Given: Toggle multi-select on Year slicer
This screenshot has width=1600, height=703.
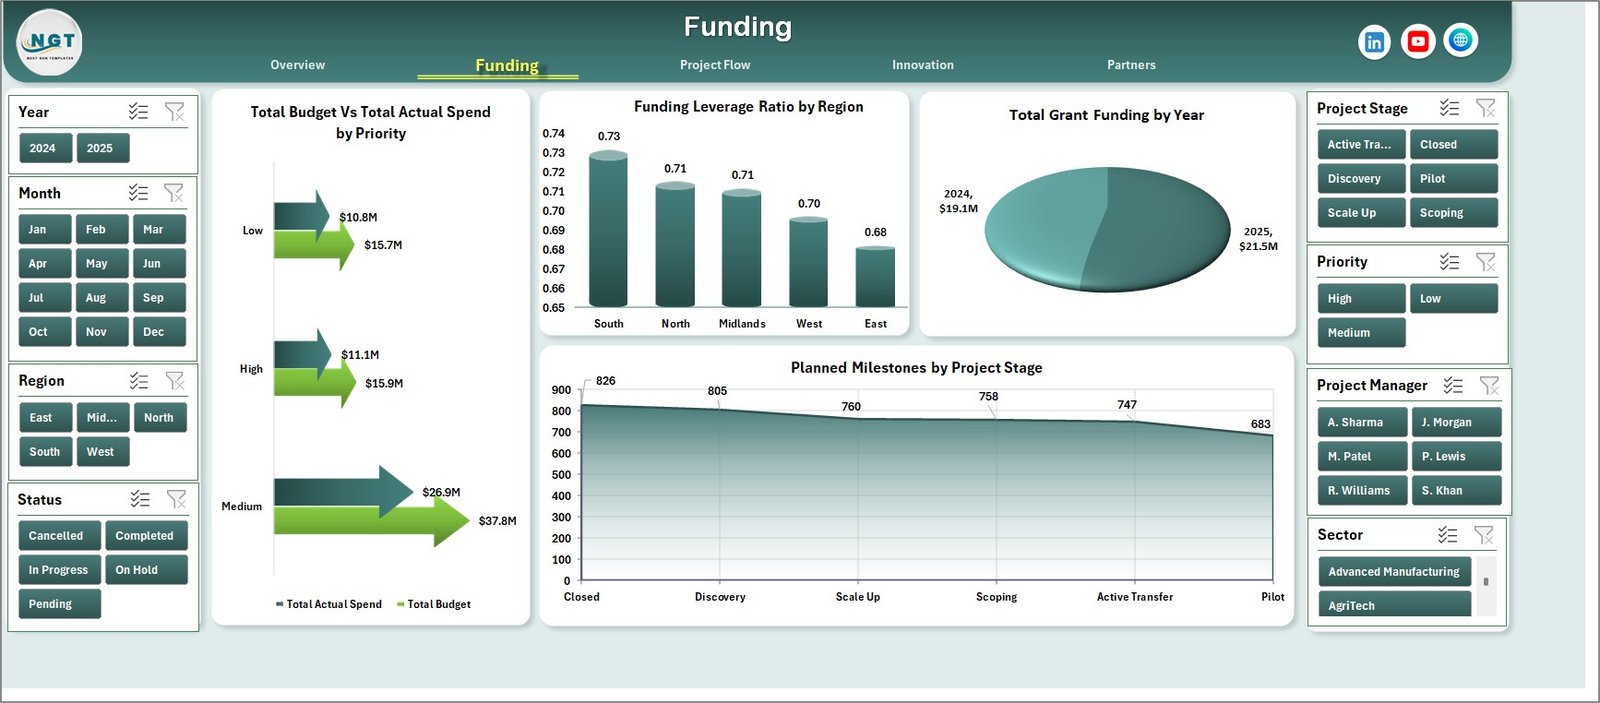Looking at the screenshot, I should tap(138, 112).
